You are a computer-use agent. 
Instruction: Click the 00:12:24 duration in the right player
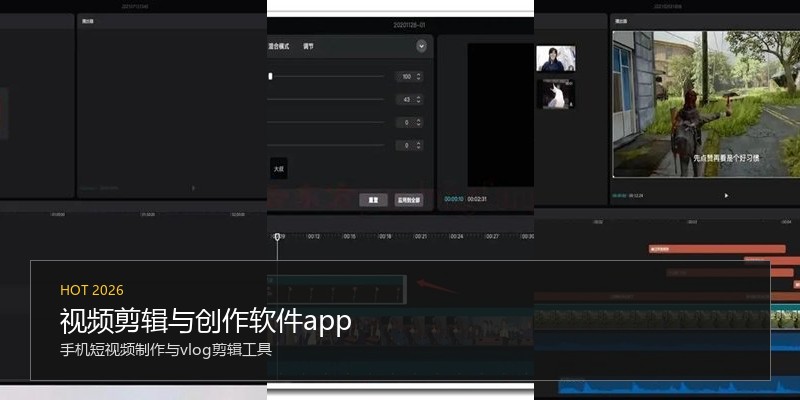click(636, 195)
